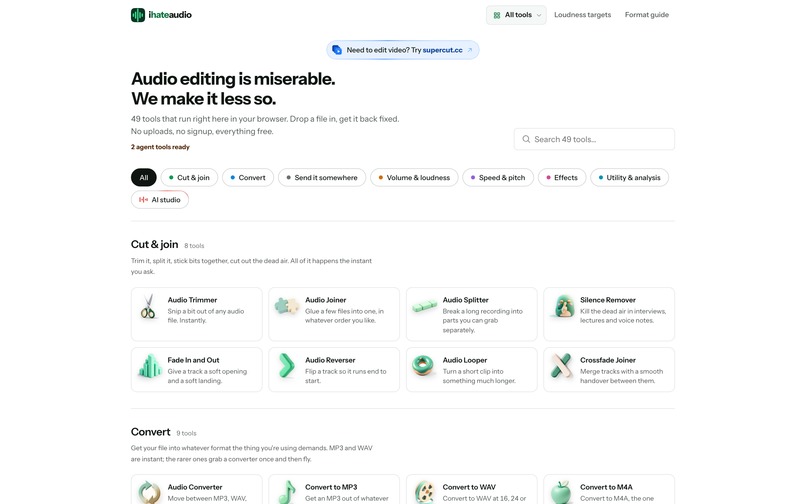Viewport: 806px width, 504px height.
Task: Open the Crossfade Joiner tool title
Action: tap(608, 360)
